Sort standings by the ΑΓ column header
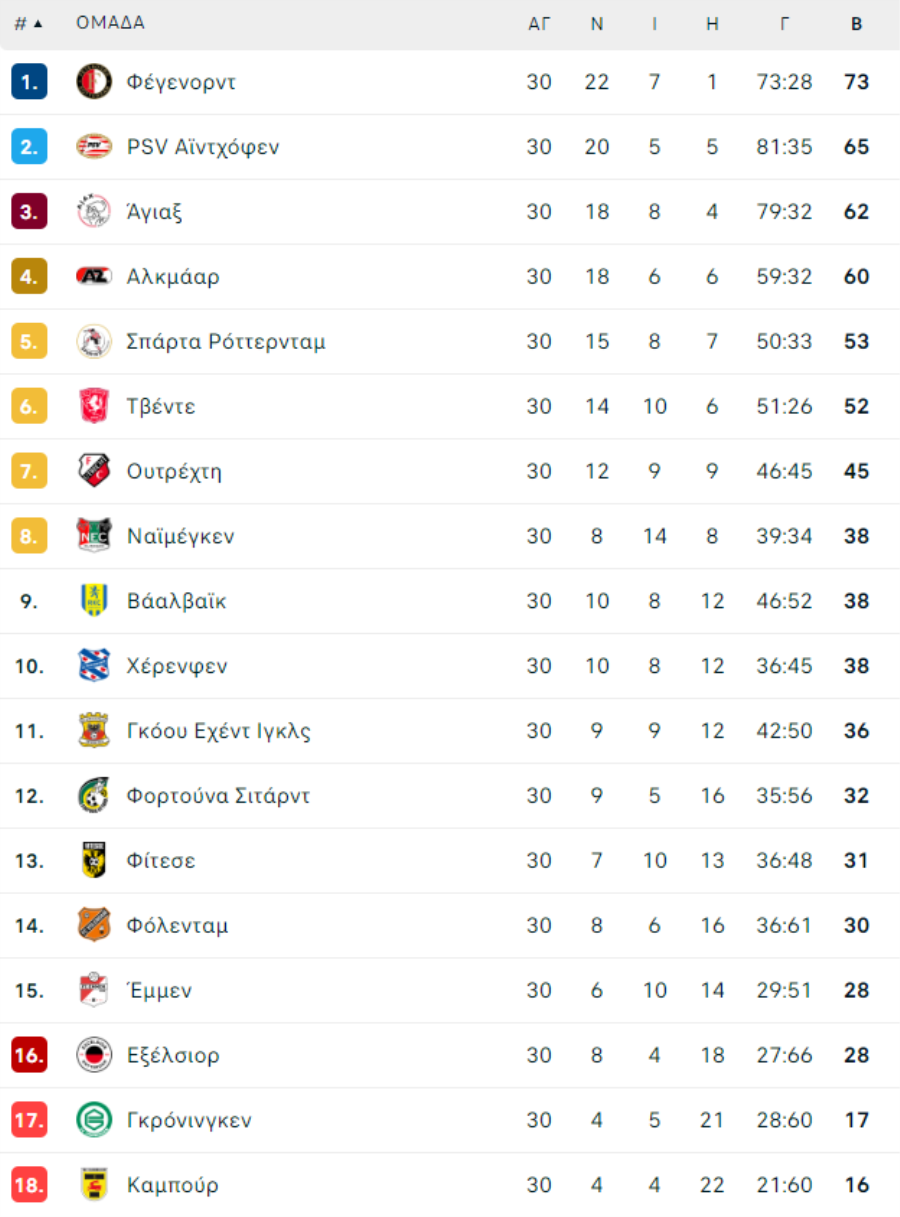The width and height of the screenshot is (900, 1217). coord(539,24)
